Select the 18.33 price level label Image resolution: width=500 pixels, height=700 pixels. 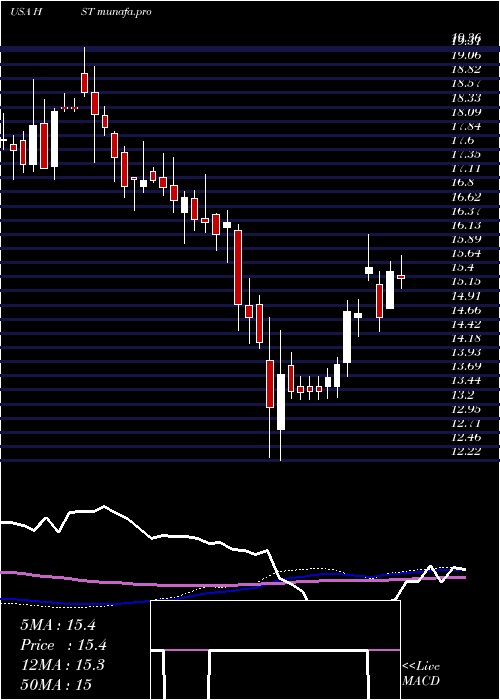click(x=466, y=98)
